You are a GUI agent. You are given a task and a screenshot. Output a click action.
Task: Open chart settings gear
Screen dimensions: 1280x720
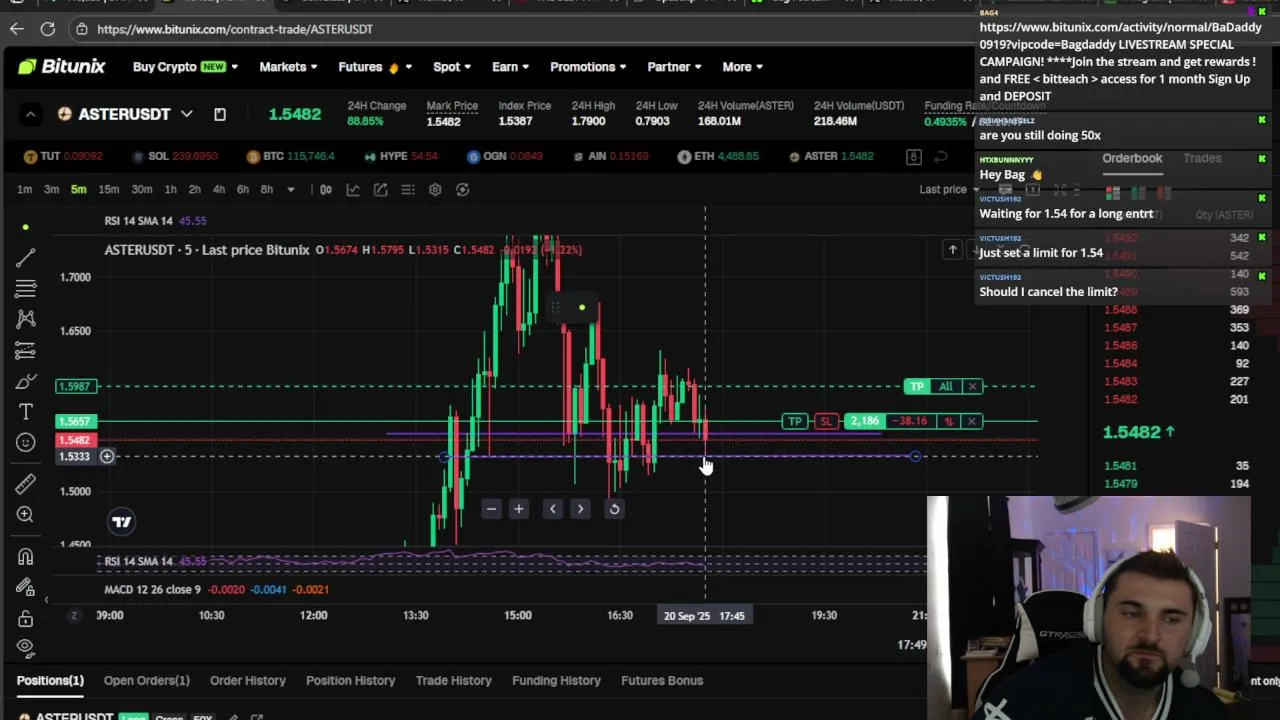click(435, 189)
